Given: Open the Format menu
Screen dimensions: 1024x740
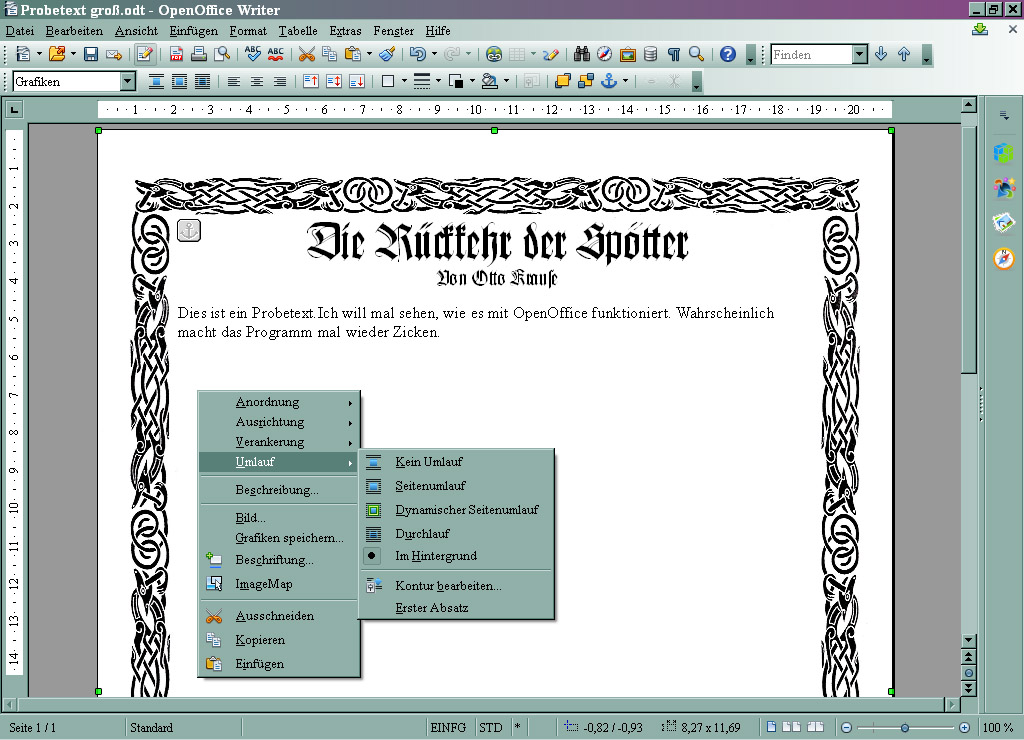Looking at the screenshot, I should pyautogui.click(x=248, y=31).
